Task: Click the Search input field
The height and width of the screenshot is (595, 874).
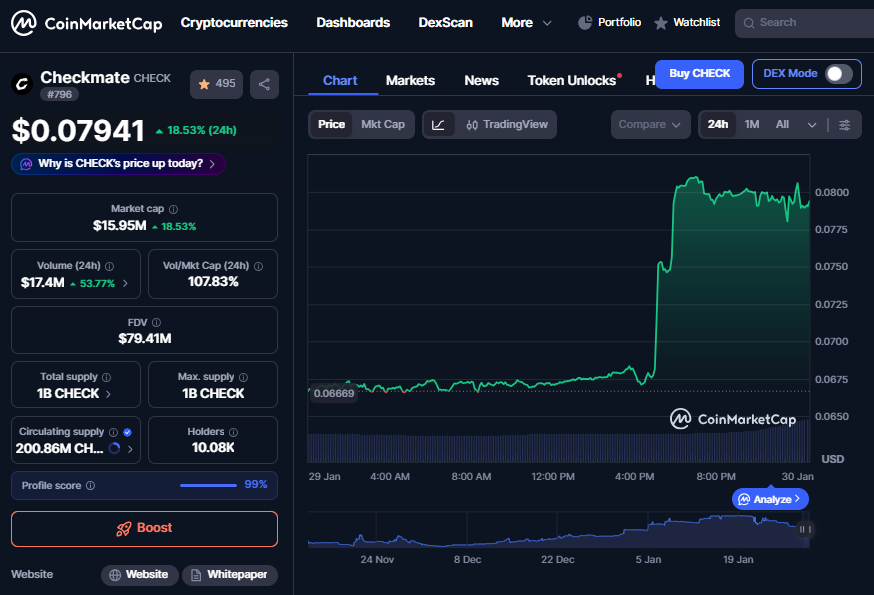Action: click(806, 23)
